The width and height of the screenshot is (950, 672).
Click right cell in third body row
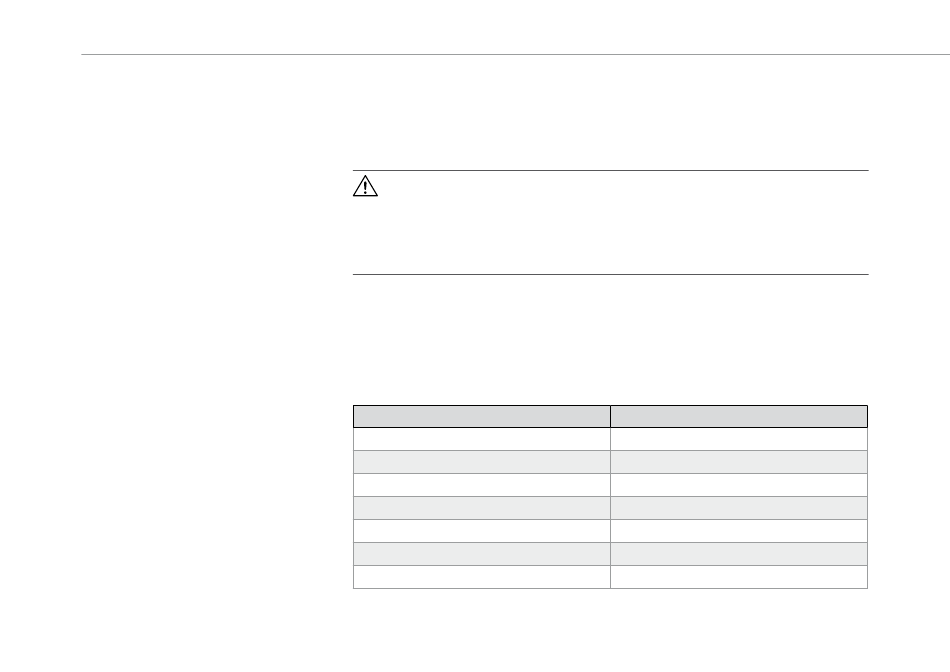click(739, 485)
